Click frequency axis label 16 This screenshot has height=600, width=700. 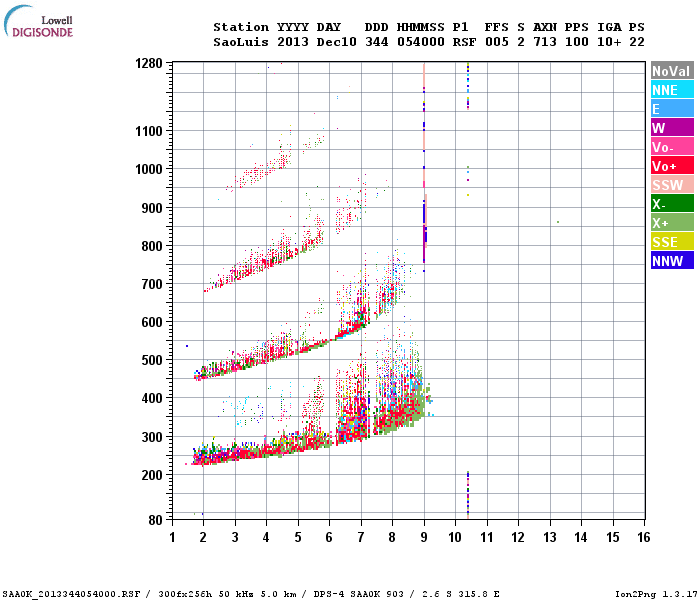(643, 537)
